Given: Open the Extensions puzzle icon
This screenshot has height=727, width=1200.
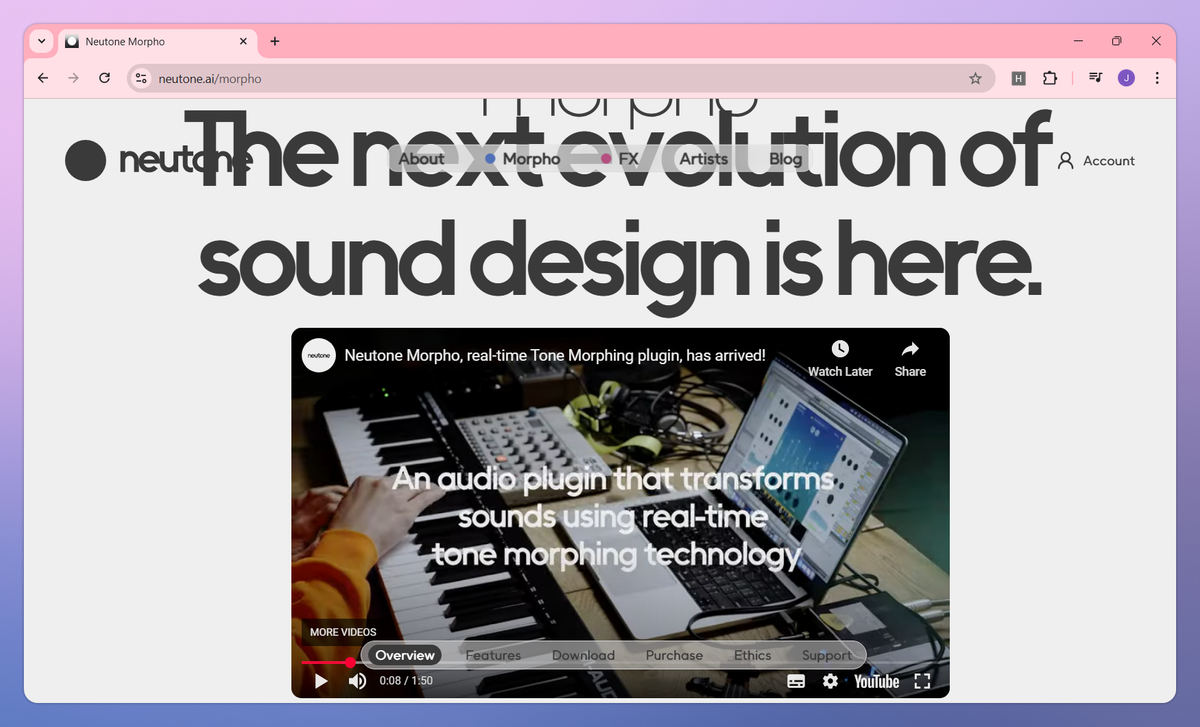Looking at the screenshot, I should 1049,78.
